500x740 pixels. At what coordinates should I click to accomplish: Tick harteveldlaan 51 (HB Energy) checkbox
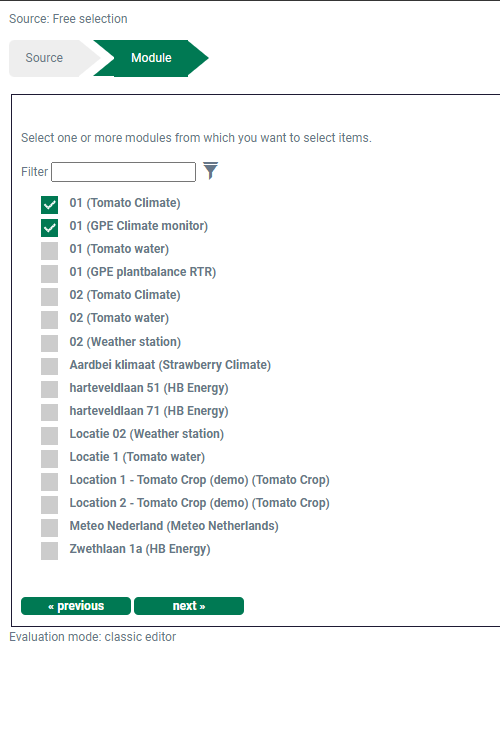pos(50,389)
